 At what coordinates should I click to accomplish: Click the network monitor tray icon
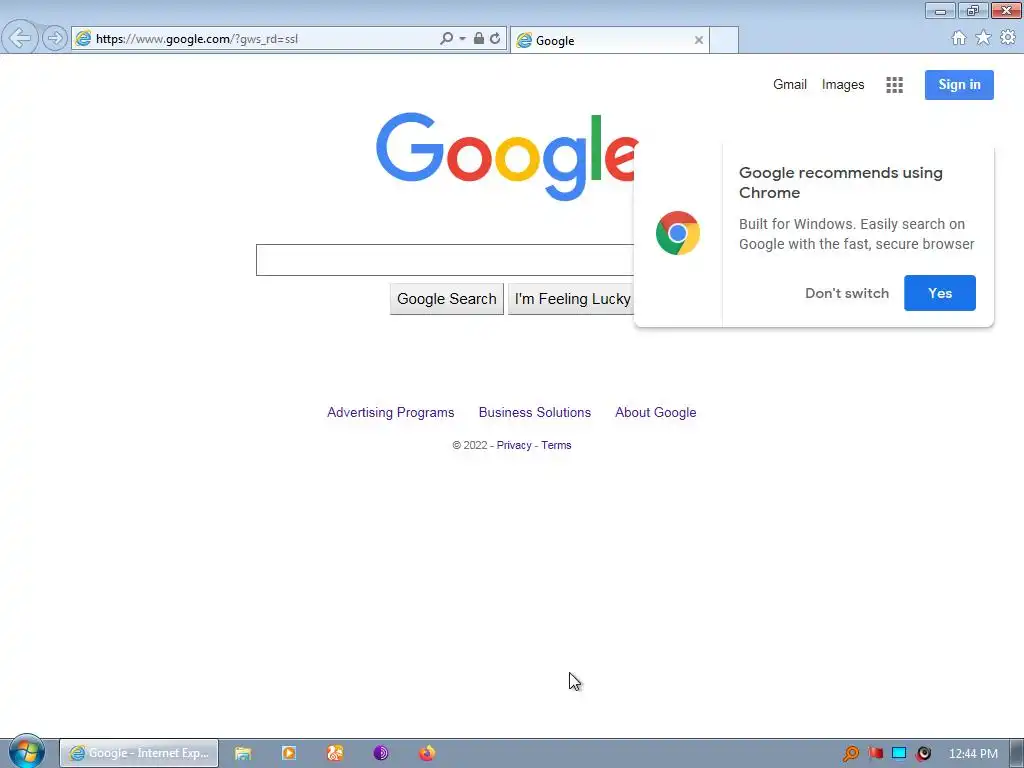(x=899, y=754)
